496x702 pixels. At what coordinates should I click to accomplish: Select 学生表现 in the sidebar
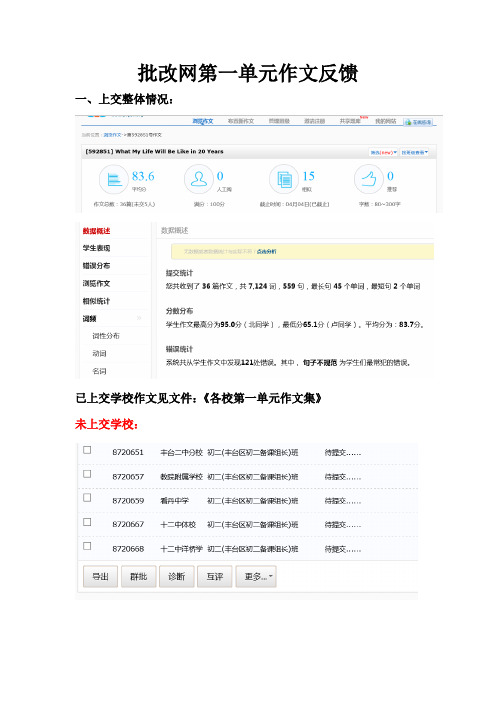[x=96, y=248]
